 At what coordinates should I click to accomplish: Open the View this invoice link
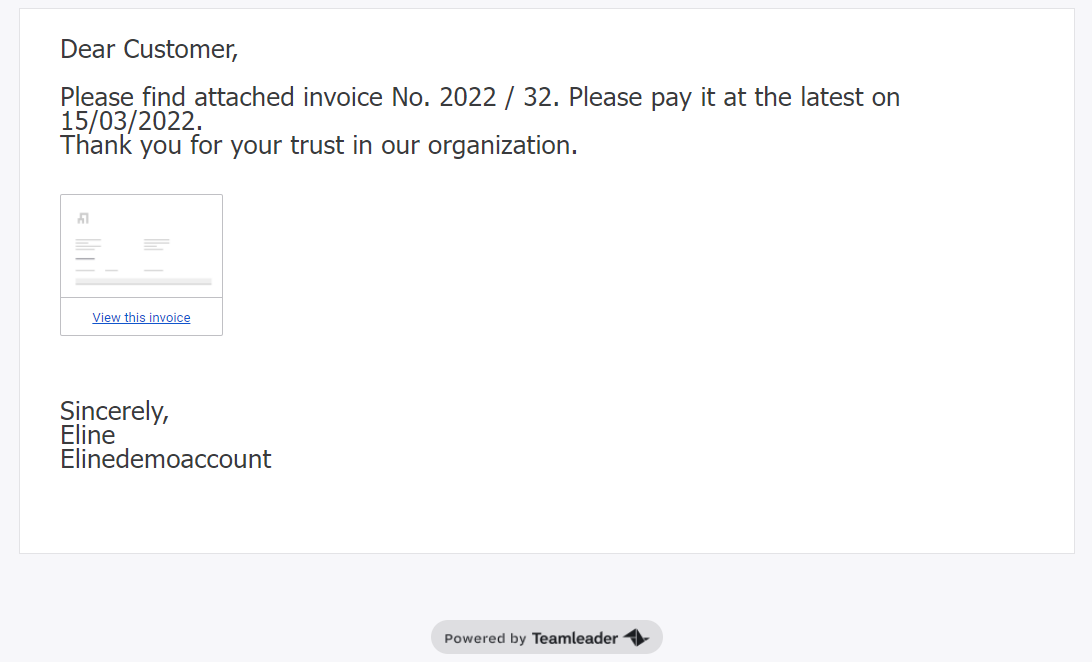coord(141,317)
